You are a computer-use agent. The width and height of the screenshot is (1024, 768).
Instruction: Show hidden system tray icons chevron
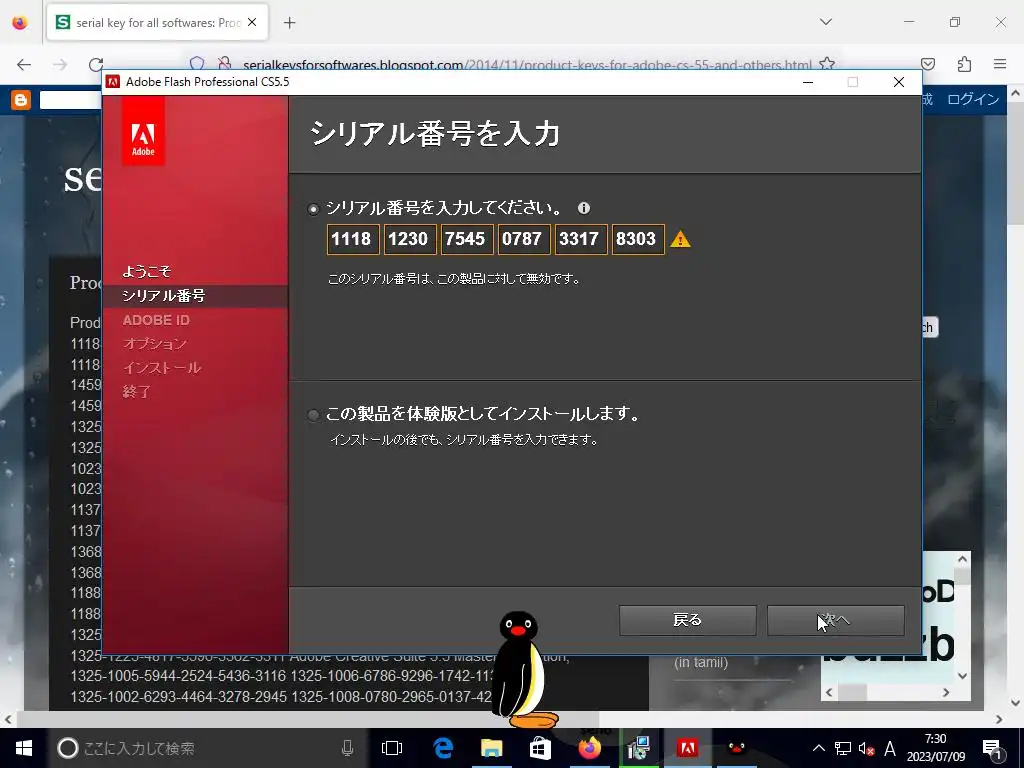coord(818,748)
